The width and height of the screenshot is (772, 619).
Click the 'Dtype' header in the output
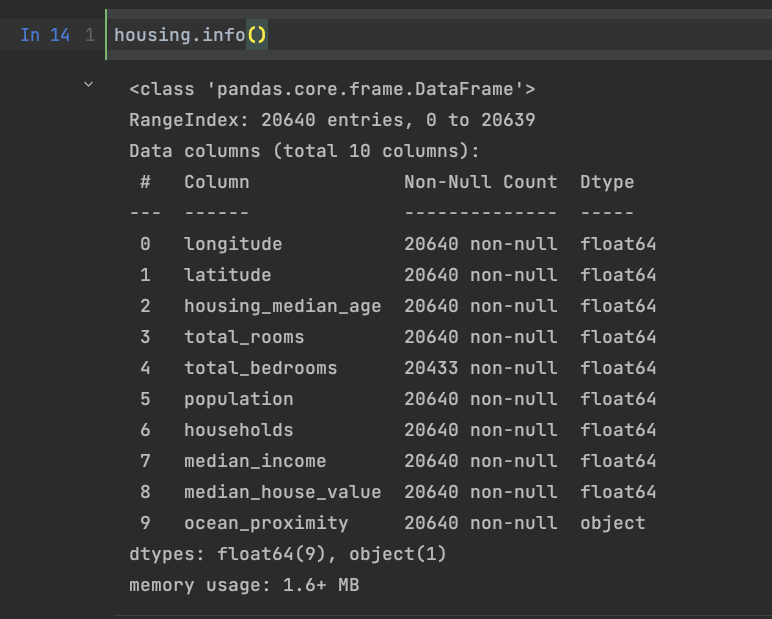pos(607,182)
